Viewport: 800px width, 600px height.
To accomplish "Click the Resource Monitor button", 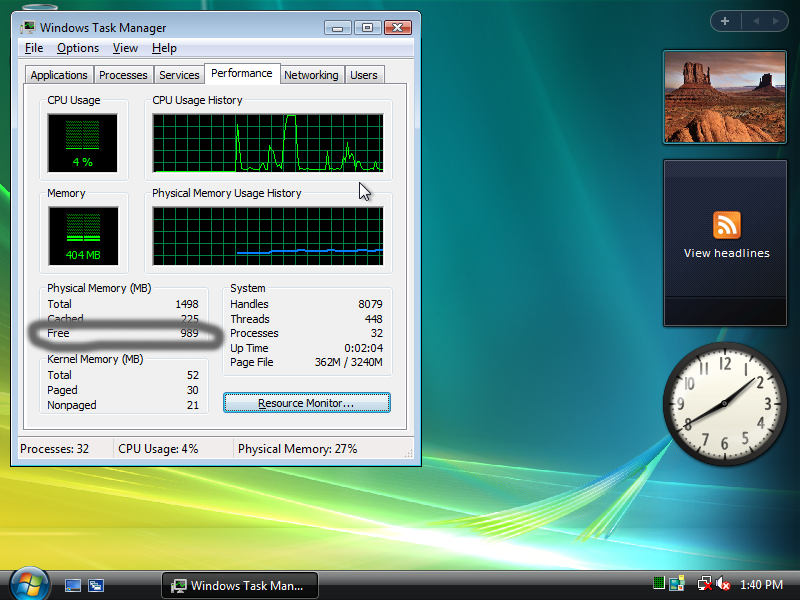I will (307, 403).
